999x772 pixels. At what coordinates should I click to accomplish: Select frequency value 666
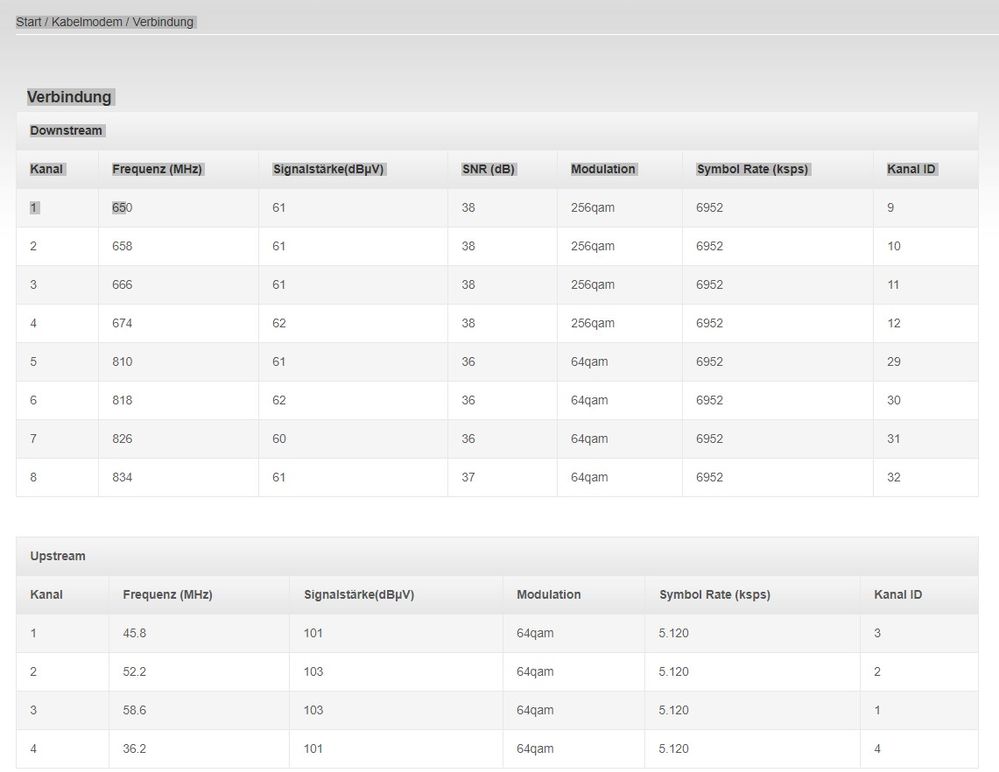(122, 285)
